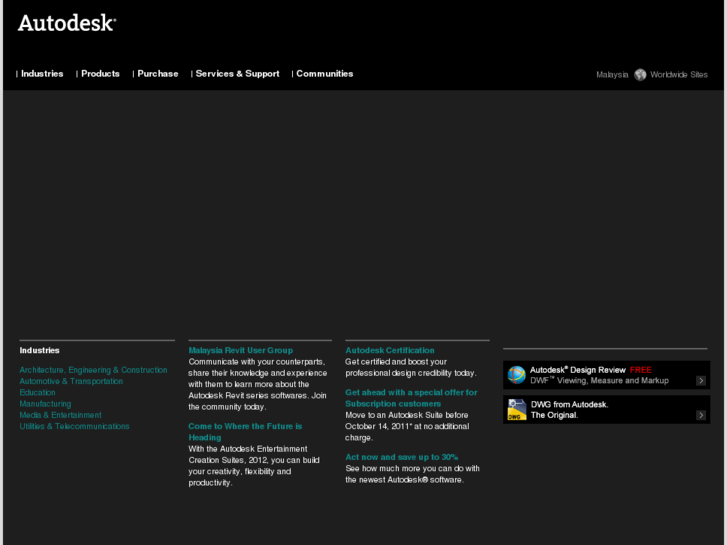The width and height of the screenshot is (727, 545).
Task: Click the Industries section heading
Action: pos(39,351)
